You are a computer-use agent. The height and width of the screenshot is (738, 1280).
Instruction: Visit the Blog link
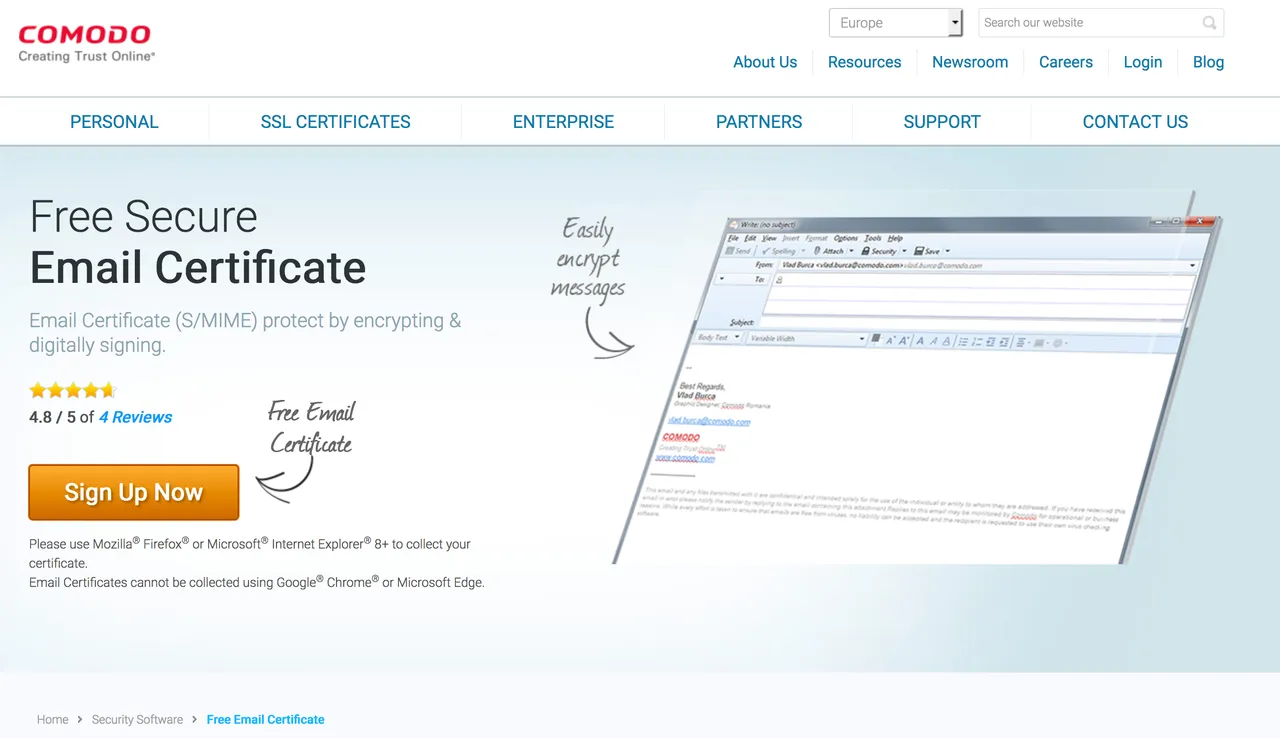[x=1208, y=62]
